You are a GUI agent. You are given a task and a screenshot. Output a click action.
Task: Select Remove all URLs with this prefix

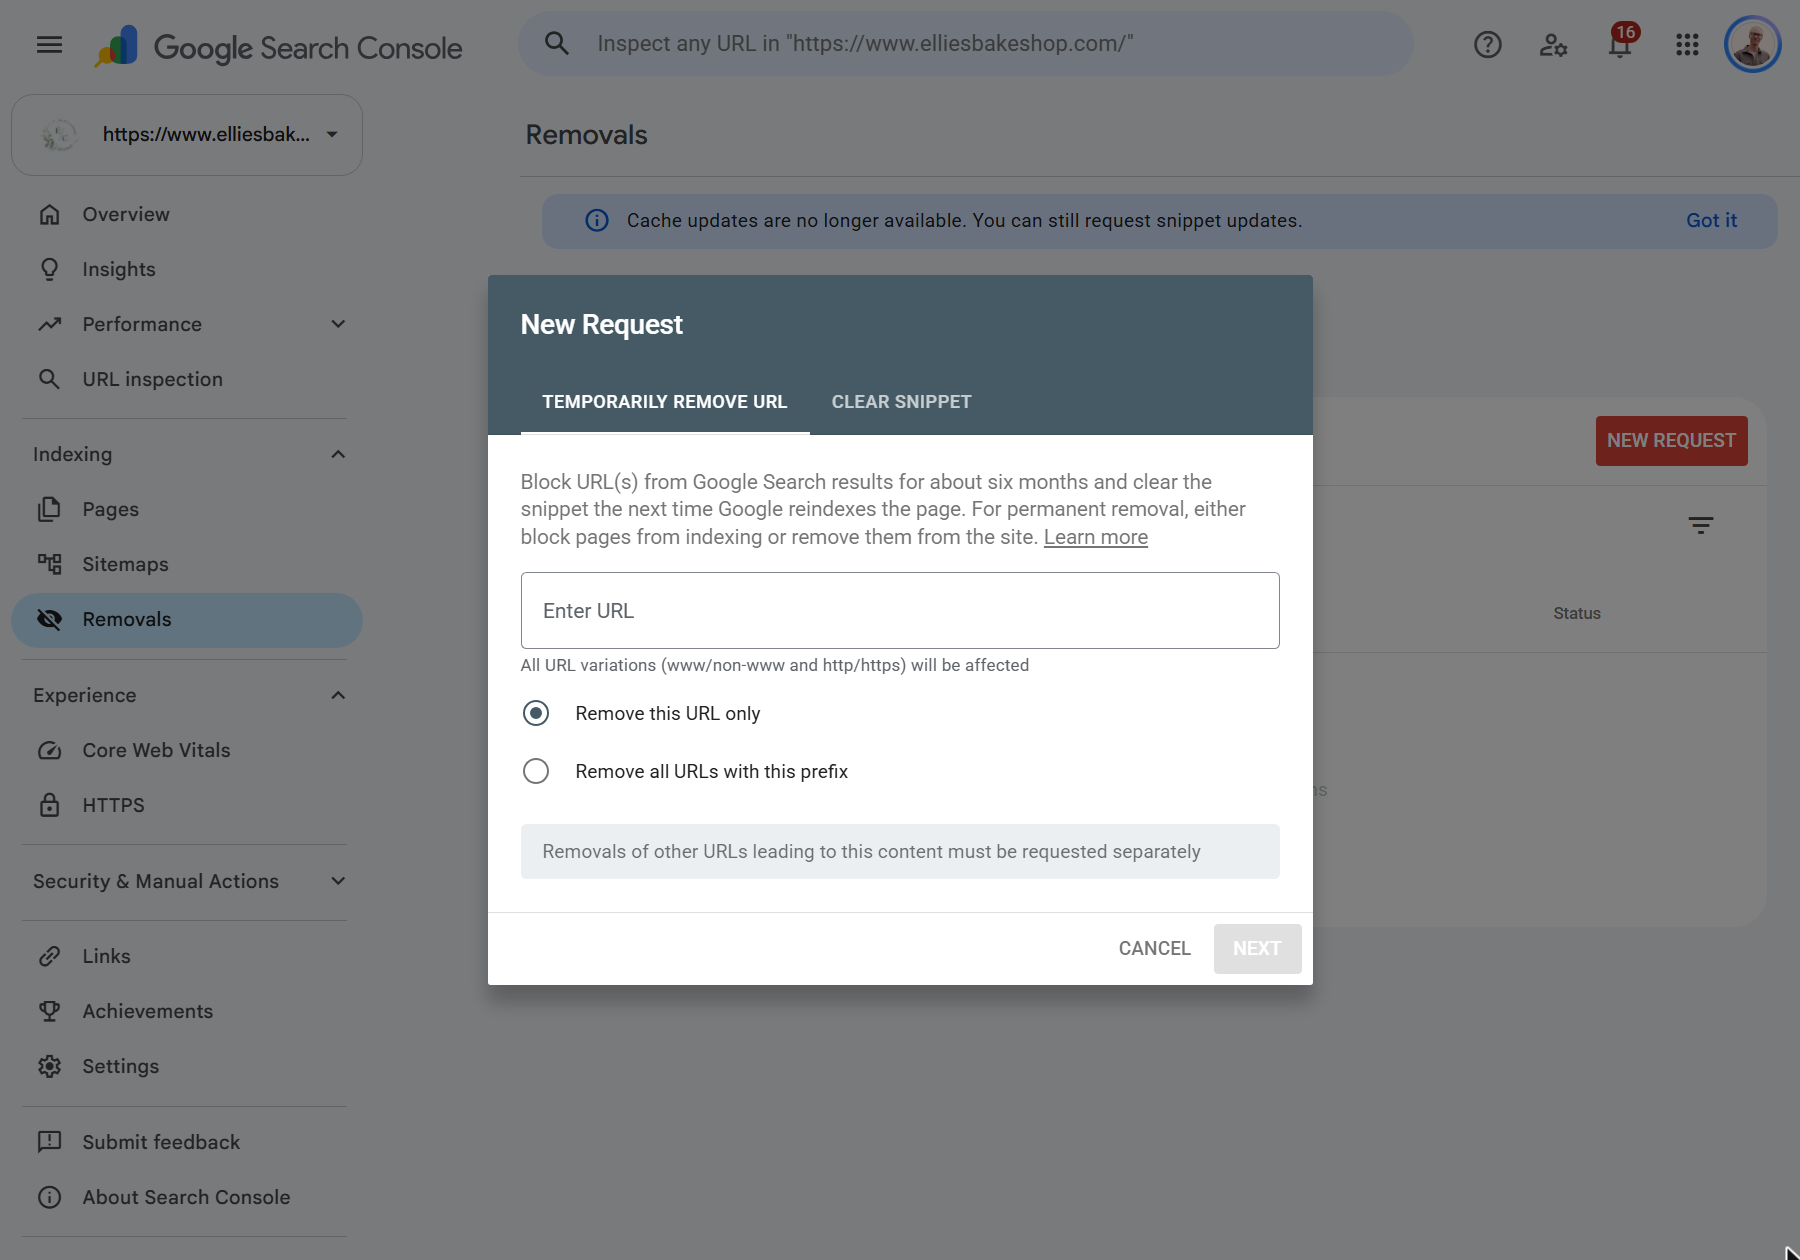[536, 771]
